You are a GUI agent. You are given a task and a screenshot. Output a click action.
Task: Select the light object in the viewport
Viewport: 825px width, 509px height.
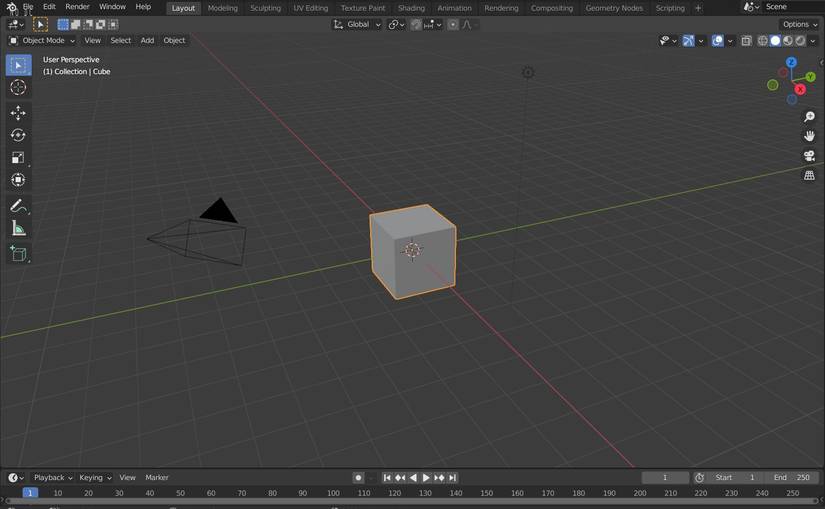coord(528,73)
